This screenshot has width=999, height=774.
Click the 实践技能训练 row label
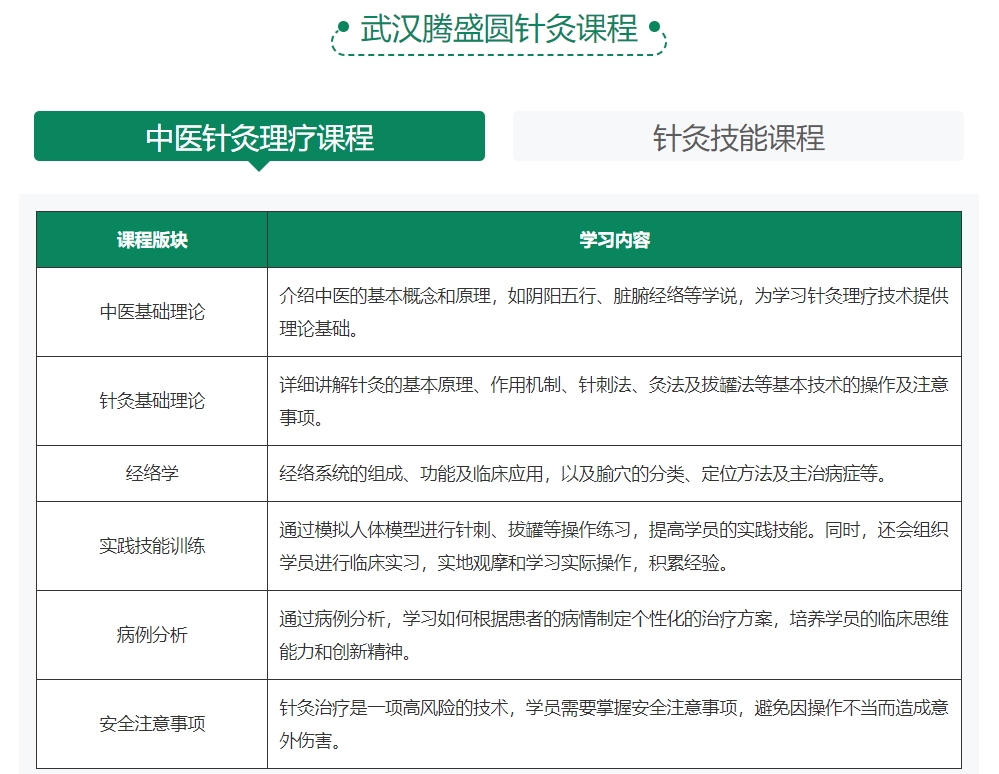point(152,546)
